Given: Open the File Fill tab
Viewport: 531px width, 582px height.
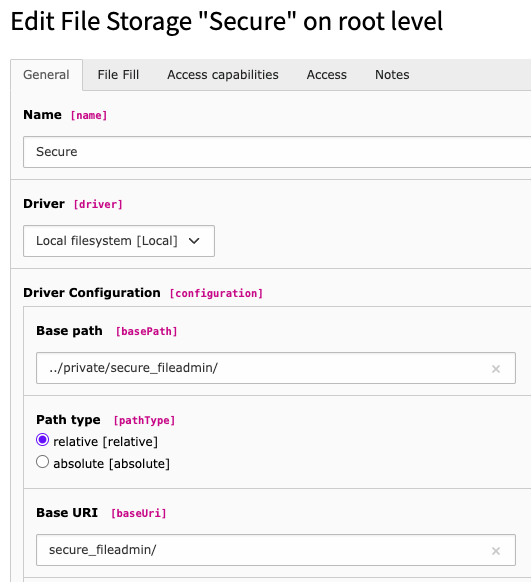Looking at the screenshot, I should tap(118, 75).
